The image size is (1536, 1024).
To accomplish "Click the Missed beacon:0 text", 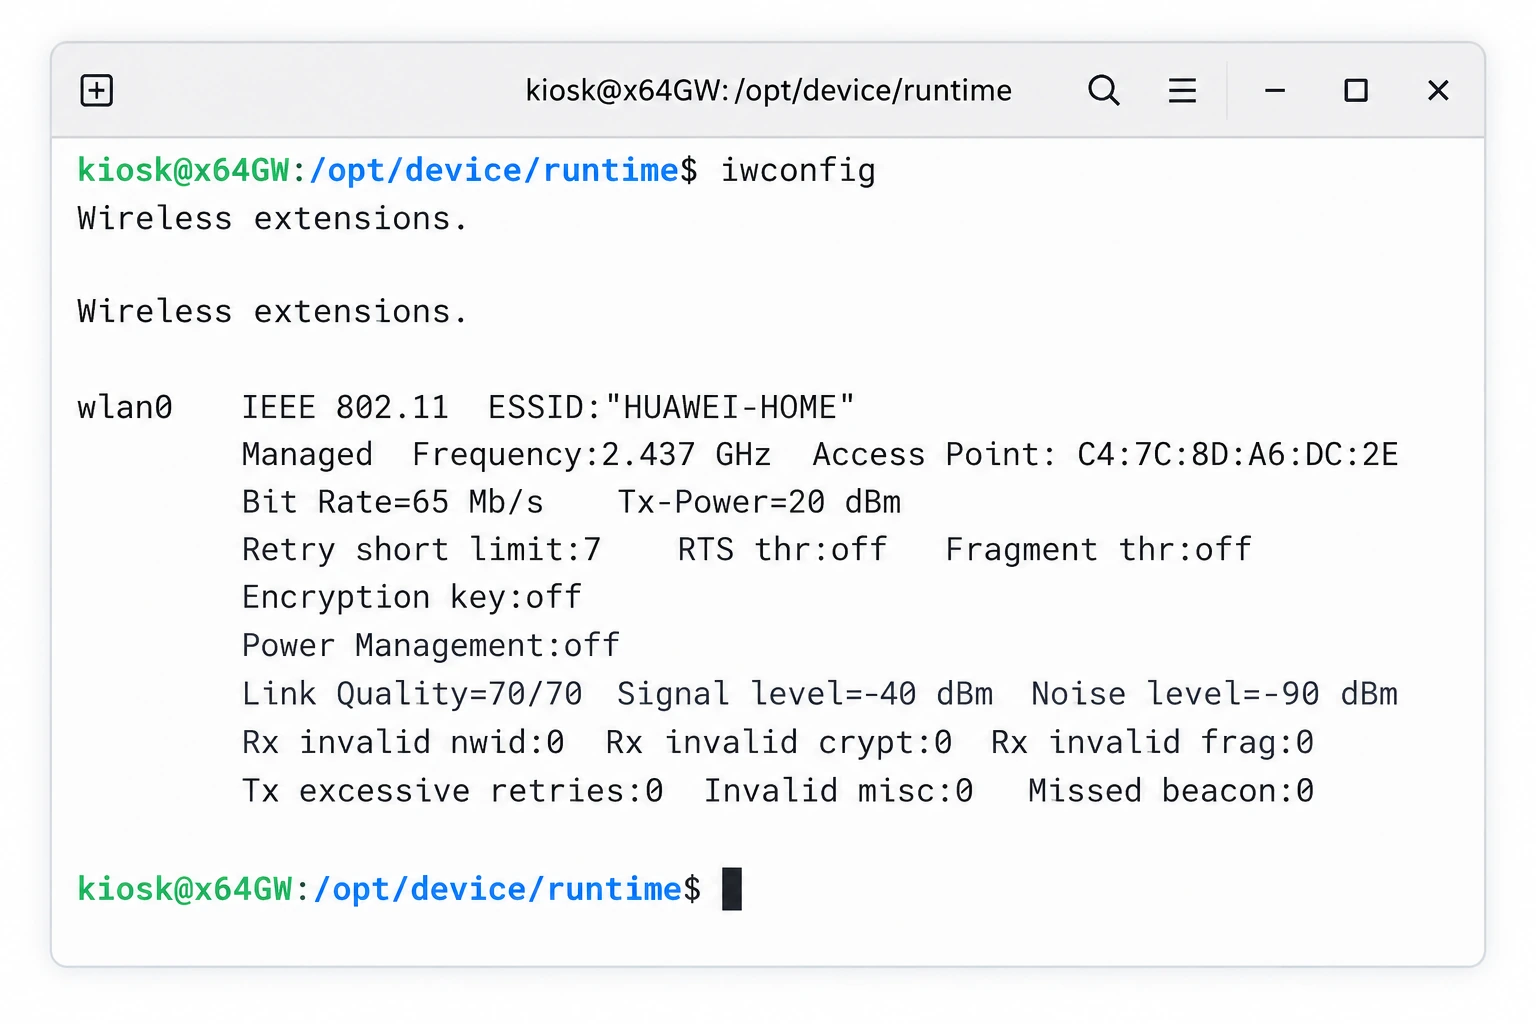I will pos(1170,791).
